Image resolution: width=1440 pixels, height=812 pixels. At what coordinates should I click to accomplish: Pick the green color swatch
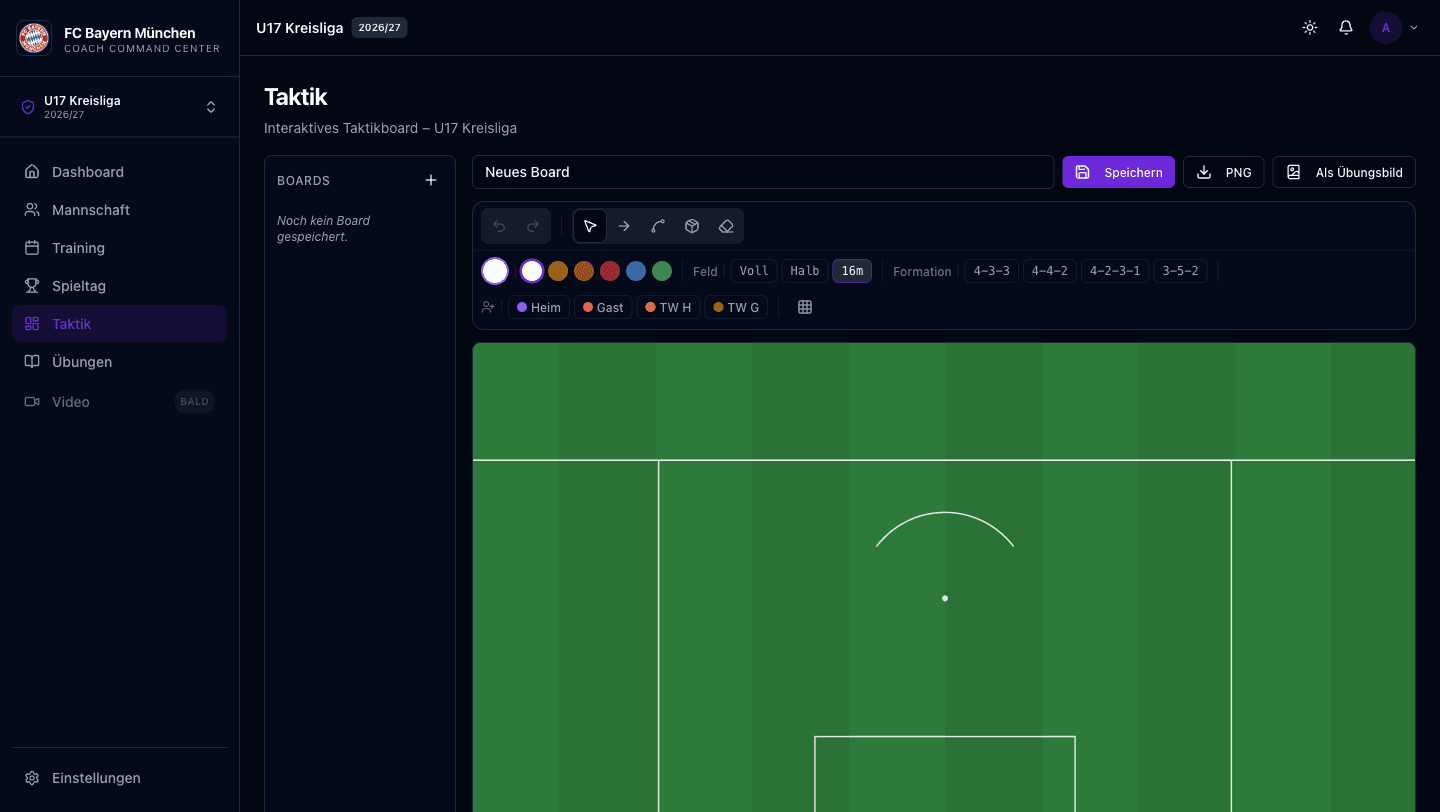662,271
